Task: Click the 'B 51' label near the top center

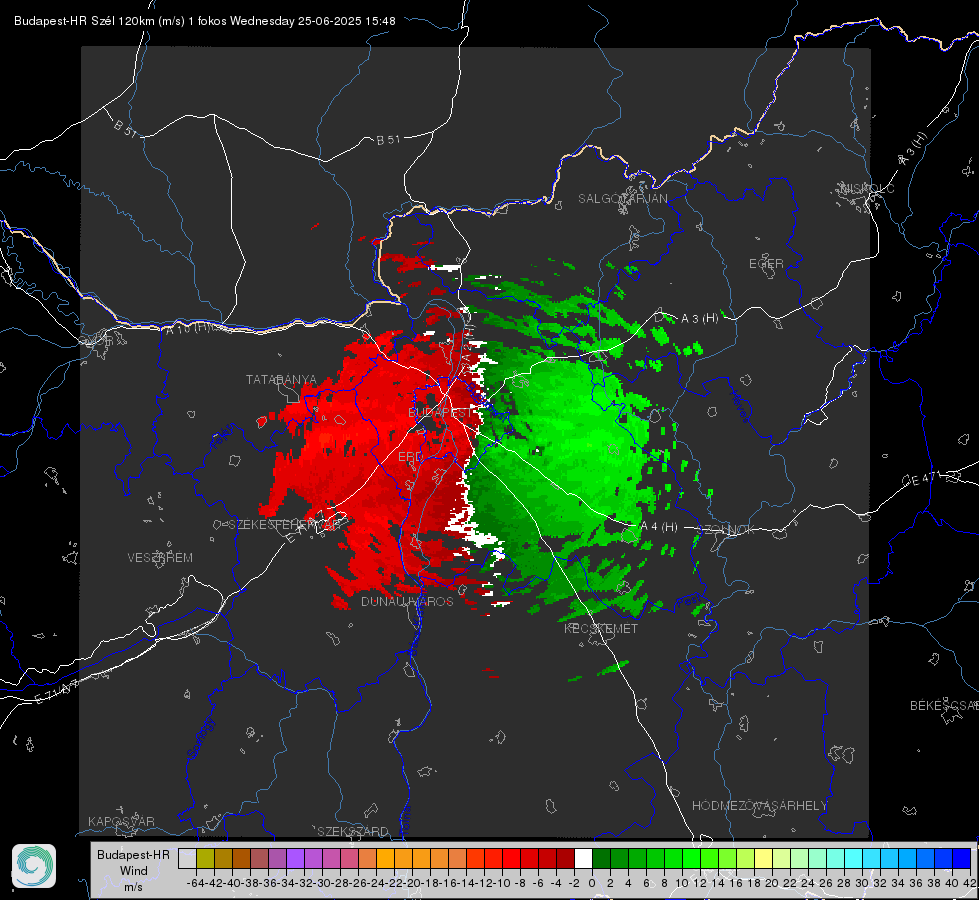Action: [x=388, y=140]
